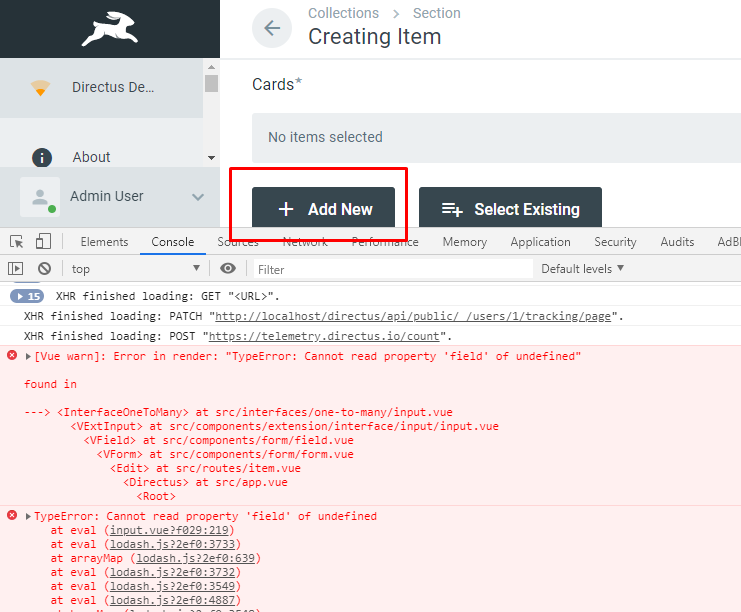
Task: Switch to the Elements tab
Action: 104,242
